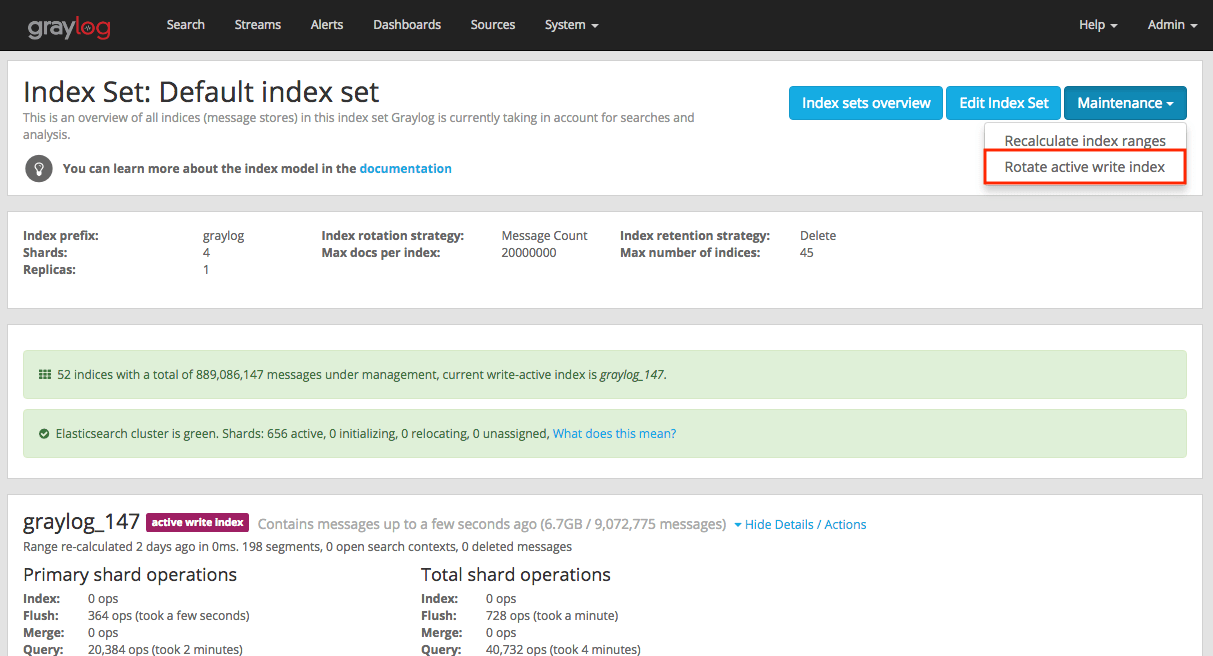Select Rotate active write index

point(1085,167)
